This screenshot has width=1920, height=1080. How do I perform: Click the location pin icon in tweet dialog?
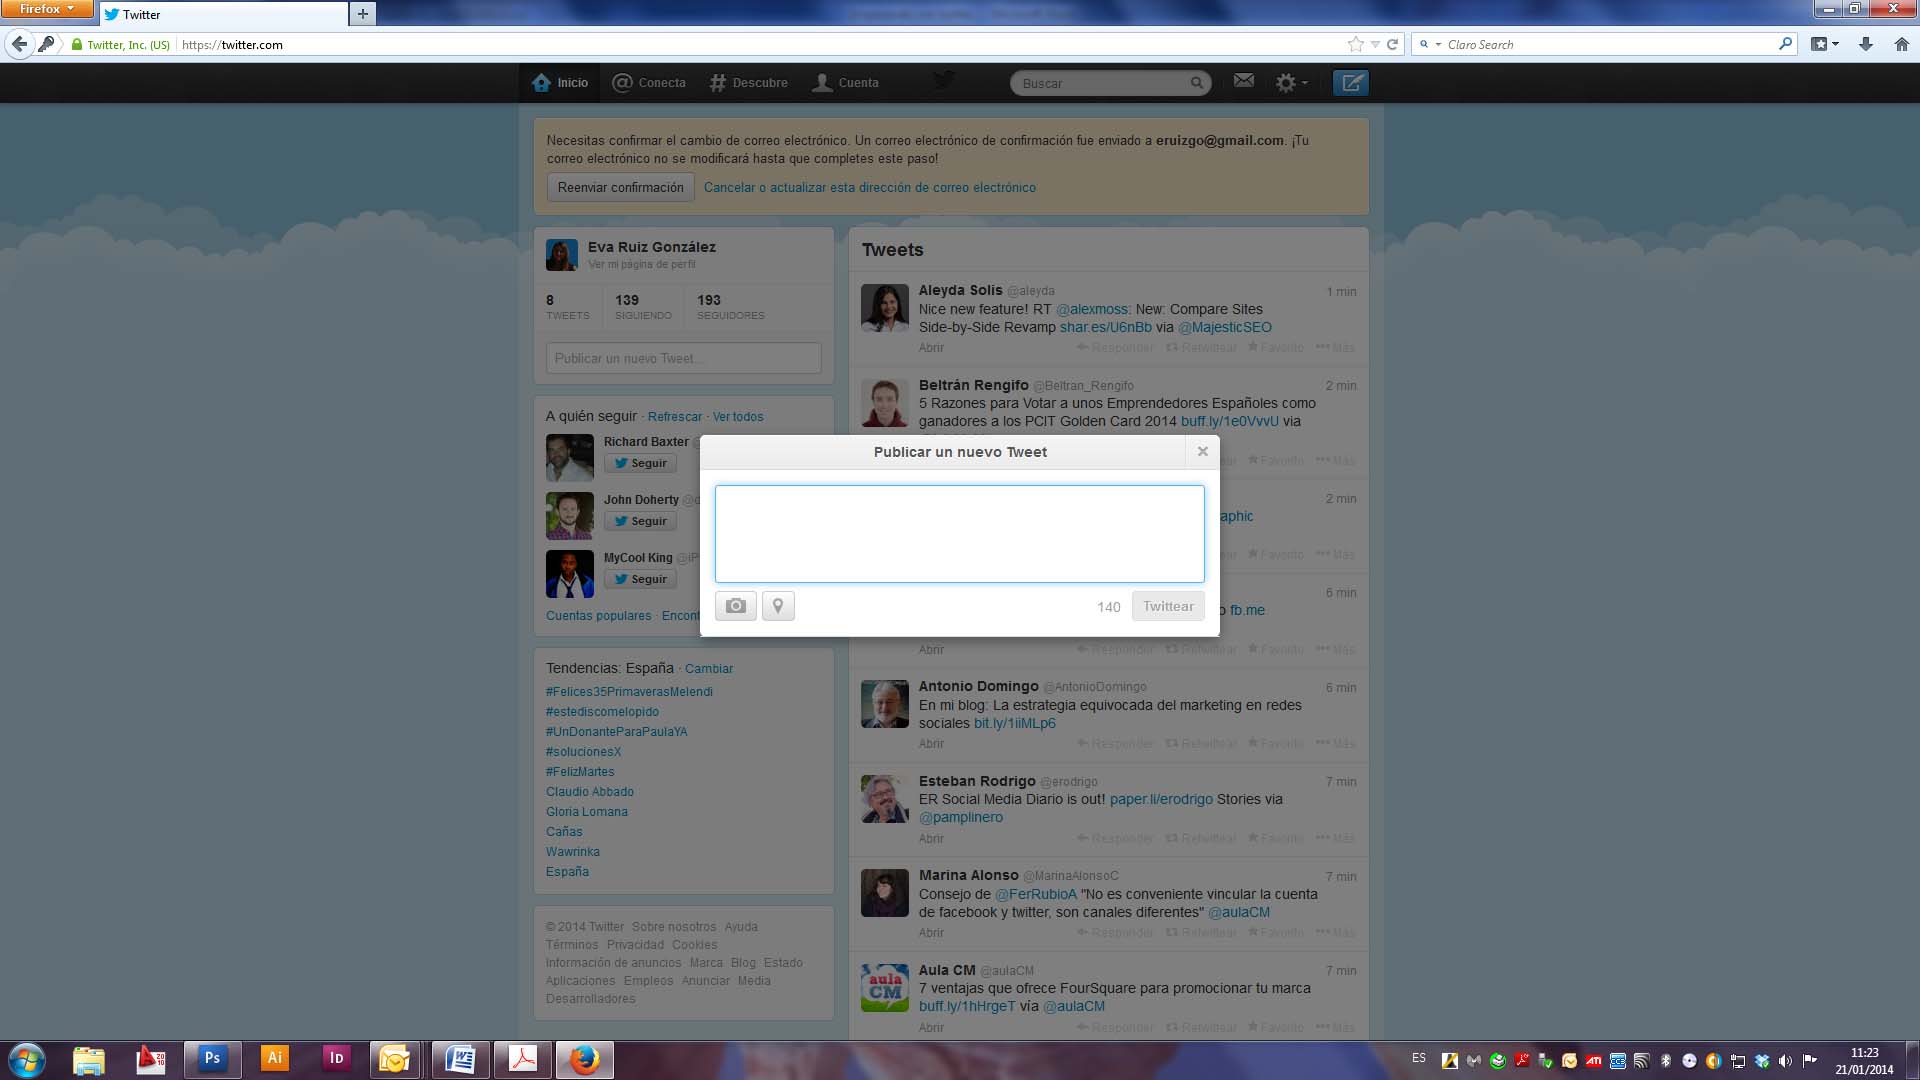click(x=778, y=606)
